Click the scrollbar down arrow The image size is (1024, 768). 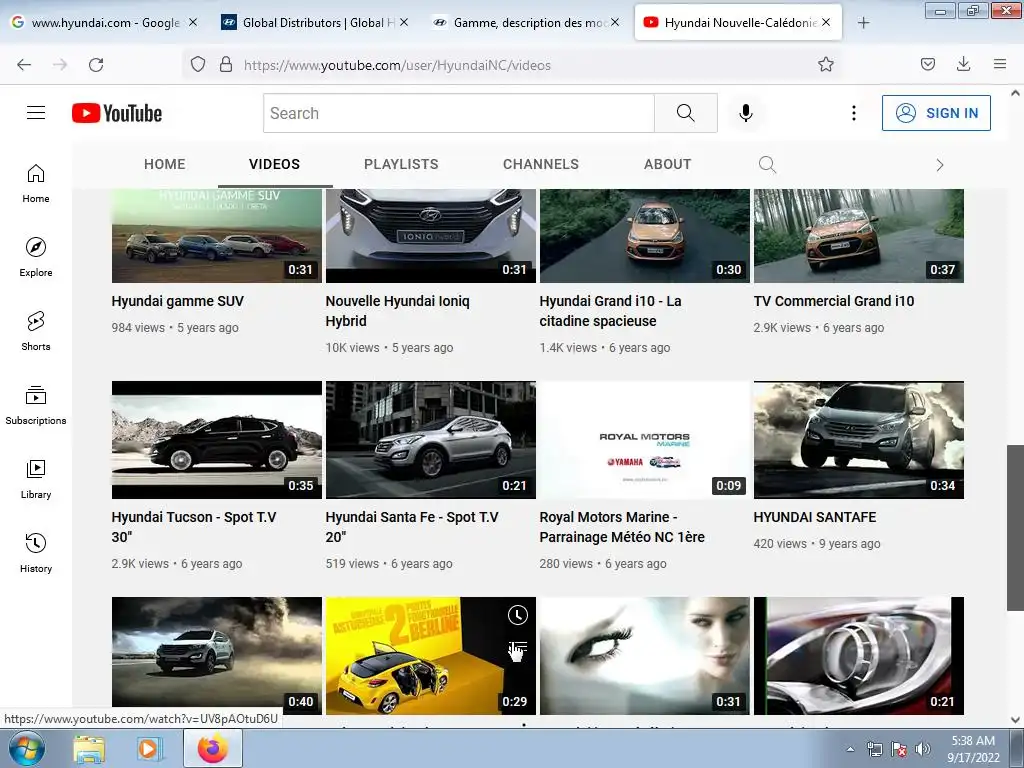tap(1015, 720)
